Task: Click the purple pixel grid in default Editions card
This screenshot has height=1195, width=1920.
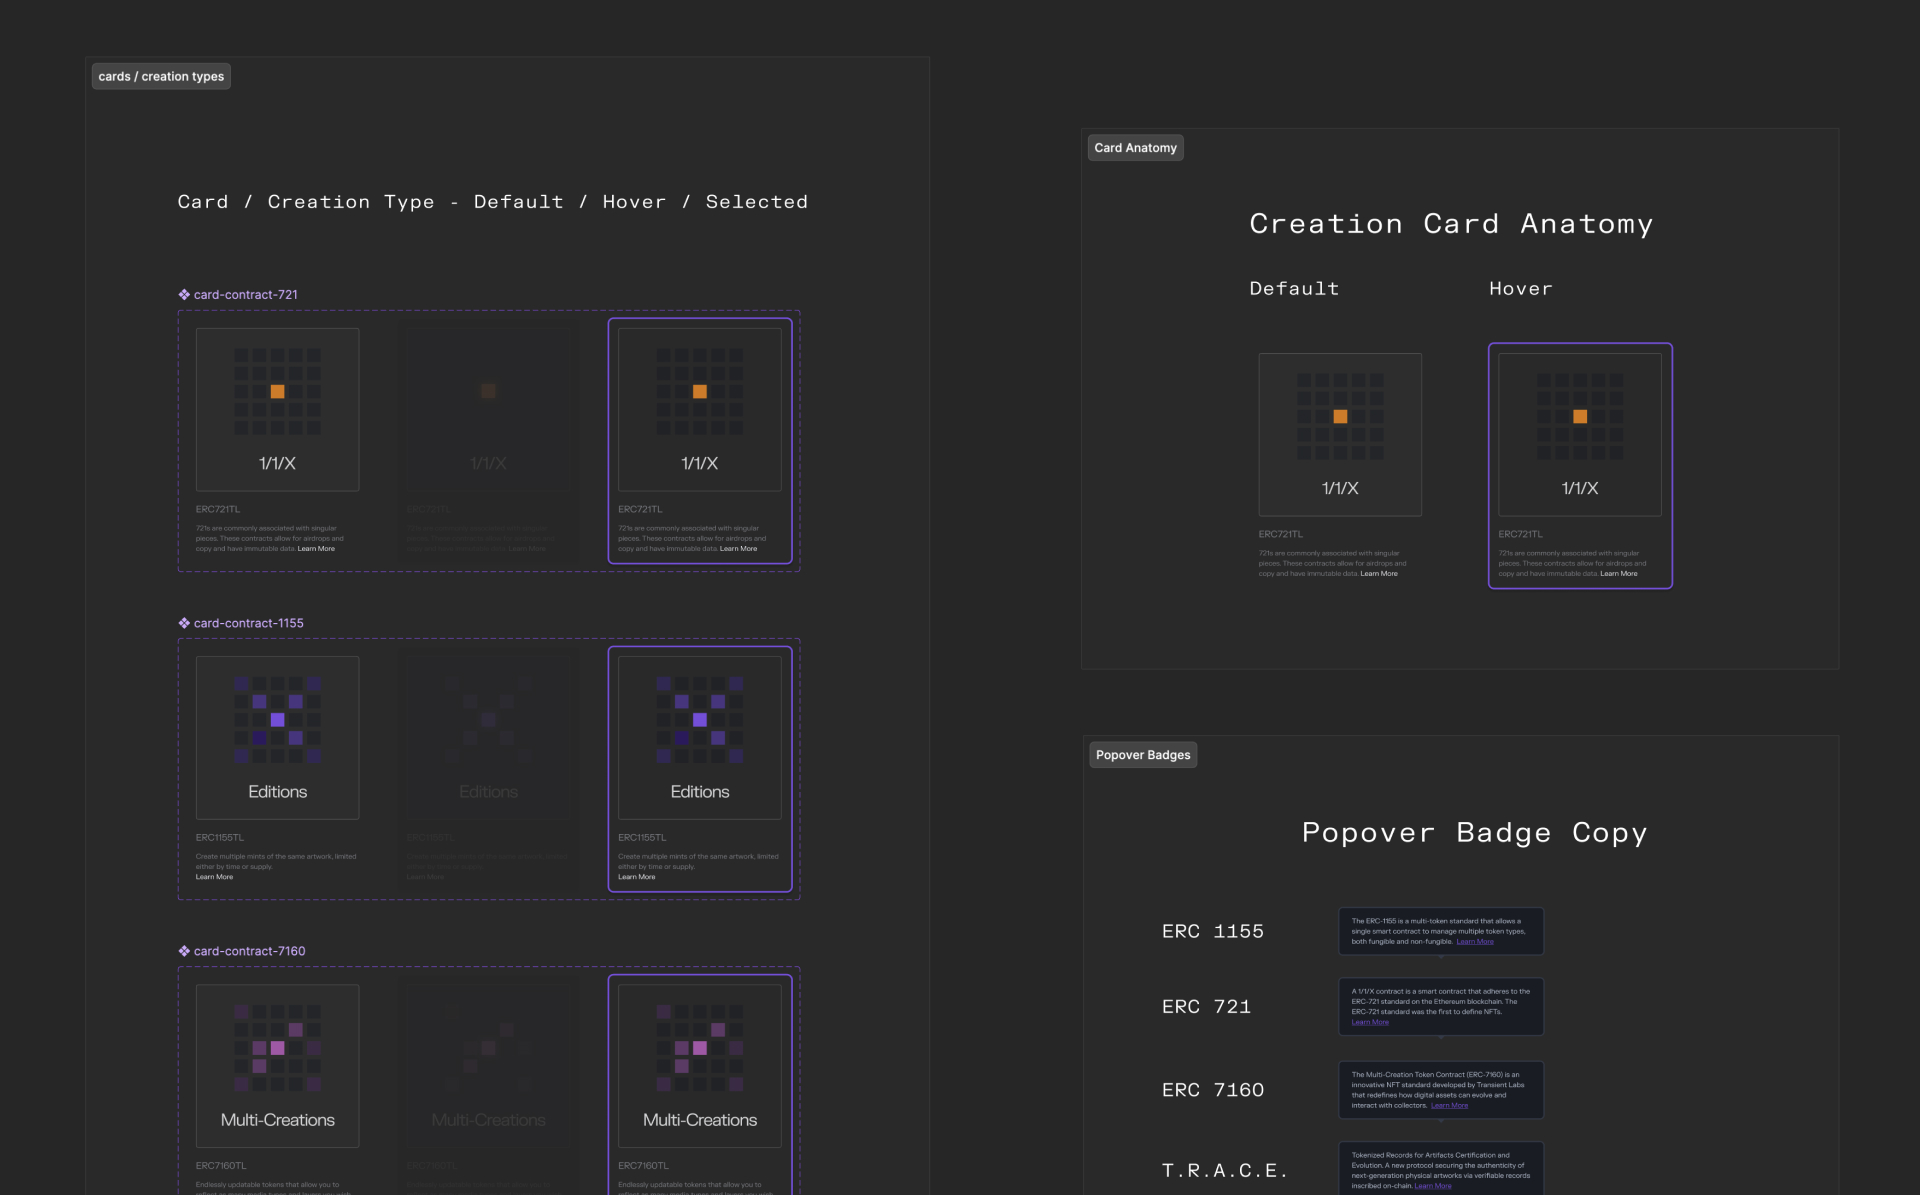Action: click(277, 720)
